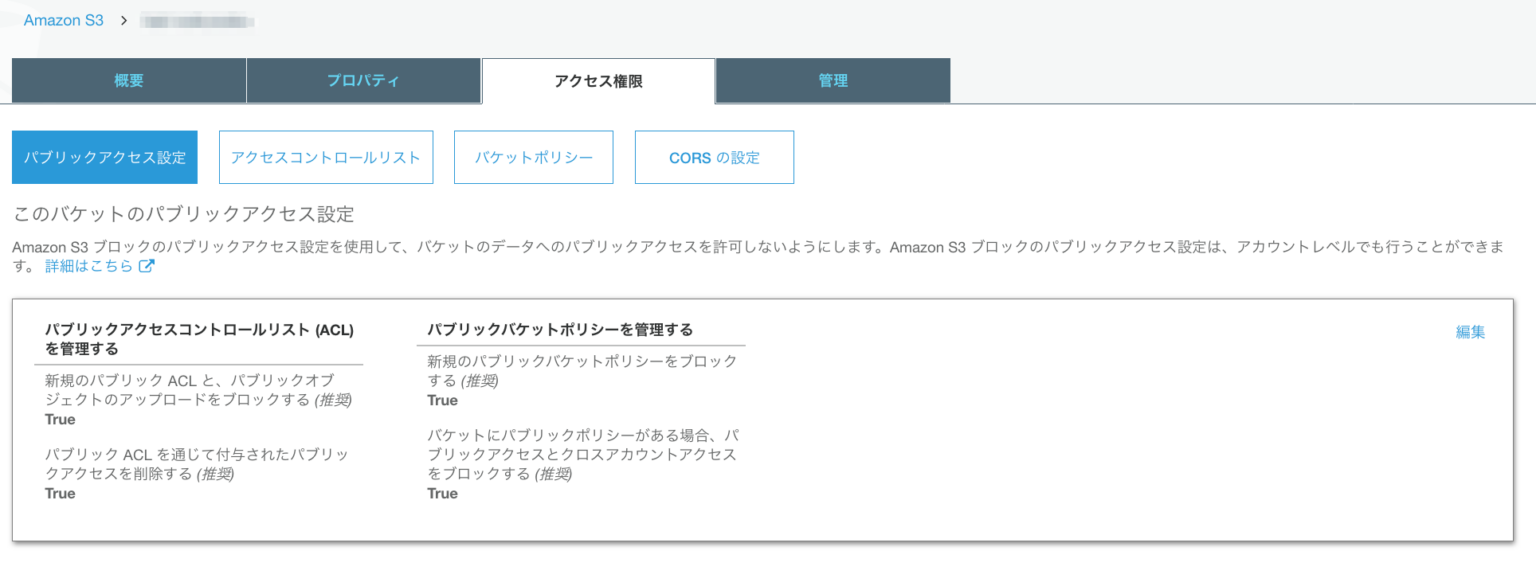View the バケットポリシー section
This screenshot has height=586, width=1536.
coord(533,157)
